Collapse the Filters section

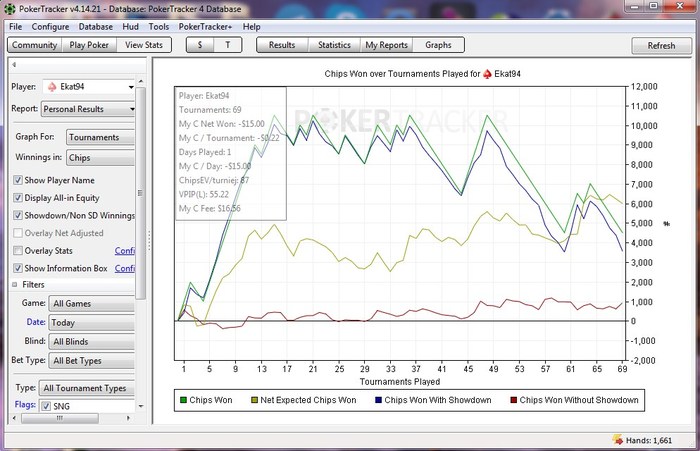pos(14,284)
